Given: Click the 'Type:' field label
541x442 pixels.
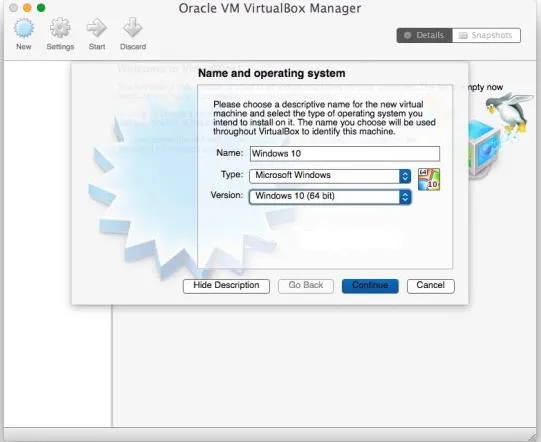Looking at the screenshot, I should coord(232,174).
